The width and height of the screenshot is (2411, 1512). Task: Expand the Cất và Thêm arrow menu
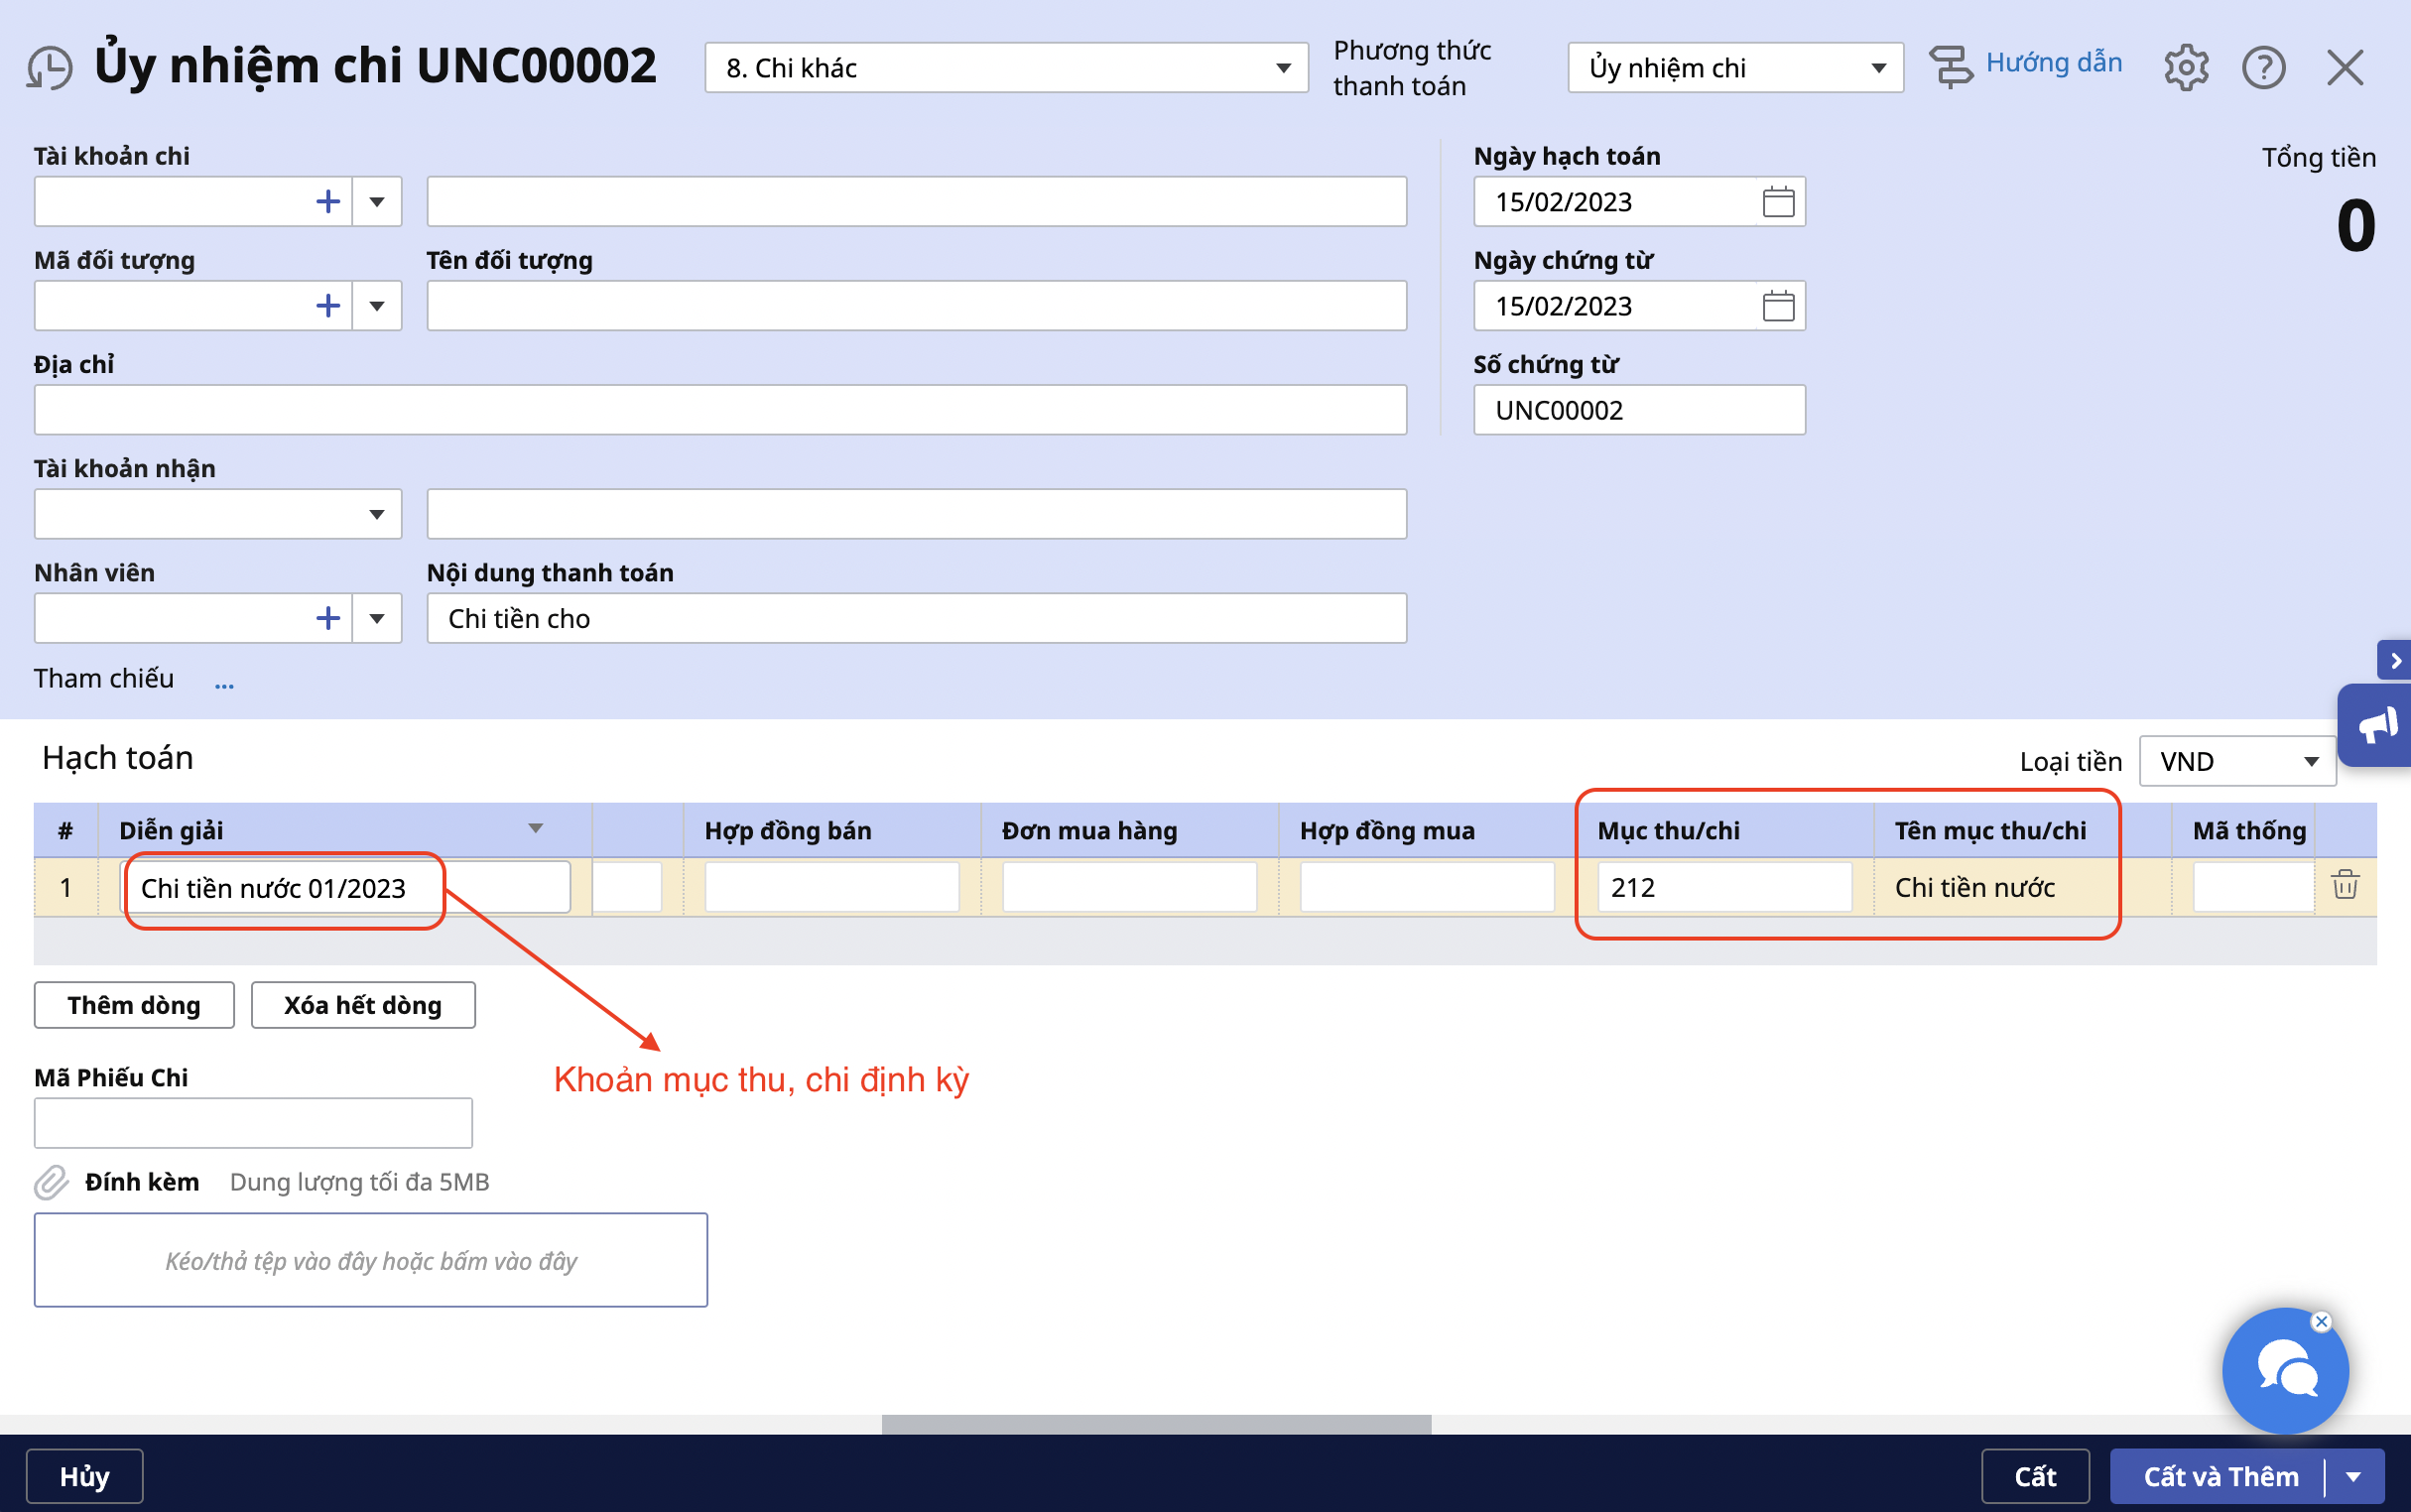(x=2354, y=1476)
